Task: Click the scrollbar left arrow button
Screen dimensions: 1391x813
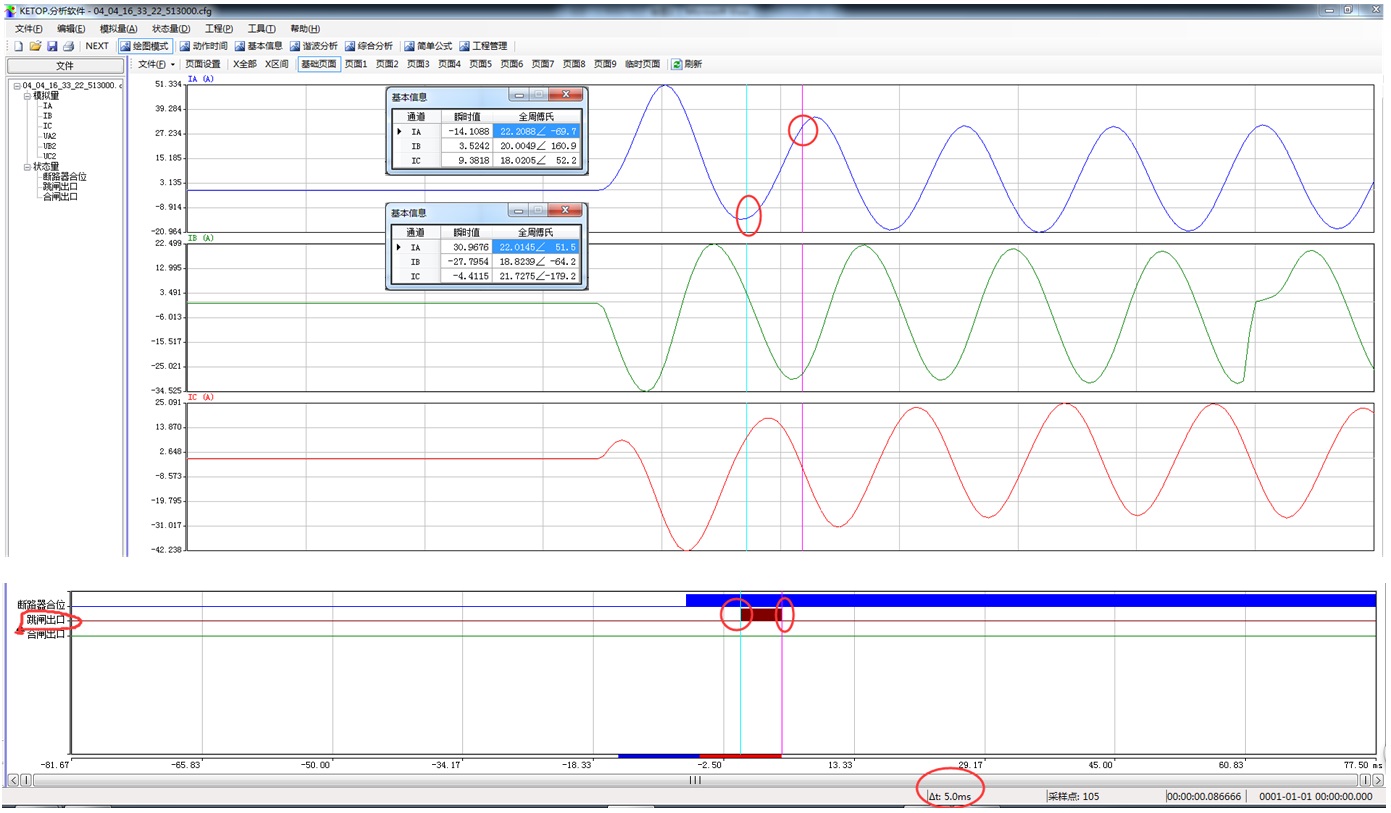Action: pyautogui.click(x=13, y=780)
